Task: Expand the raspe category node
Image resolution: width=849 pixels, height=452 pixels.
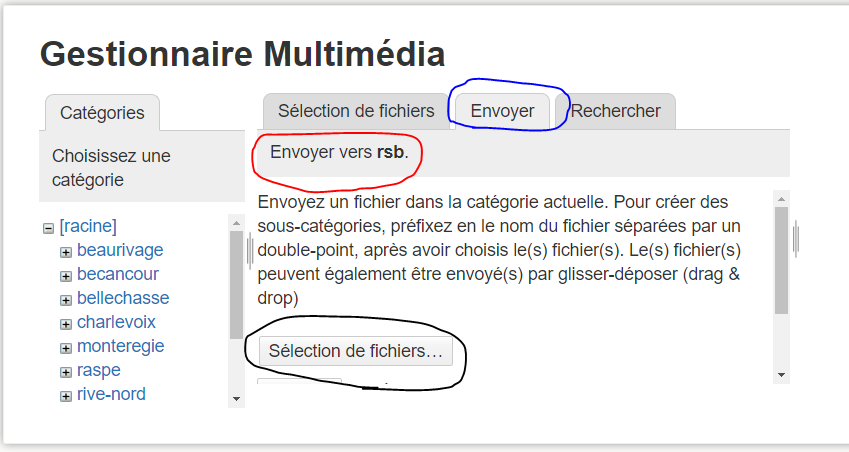Action: 66,372
